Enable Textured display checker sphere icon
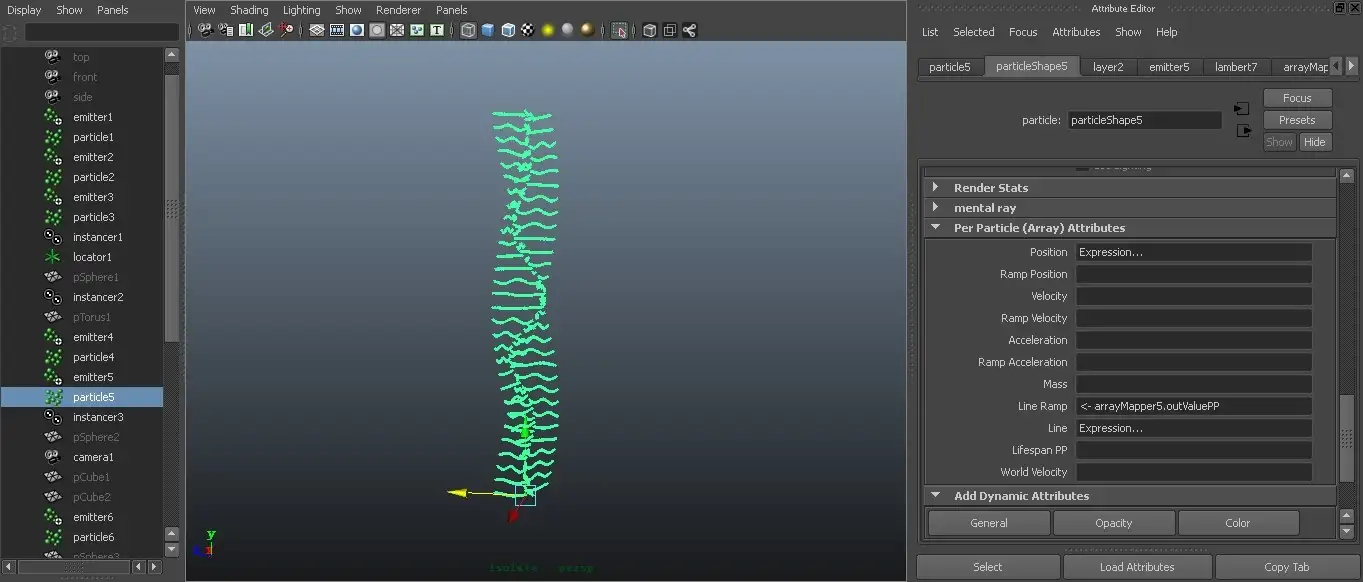Image resolution: width=1363 pixels, height=582 pixels. tap(528, 30)
